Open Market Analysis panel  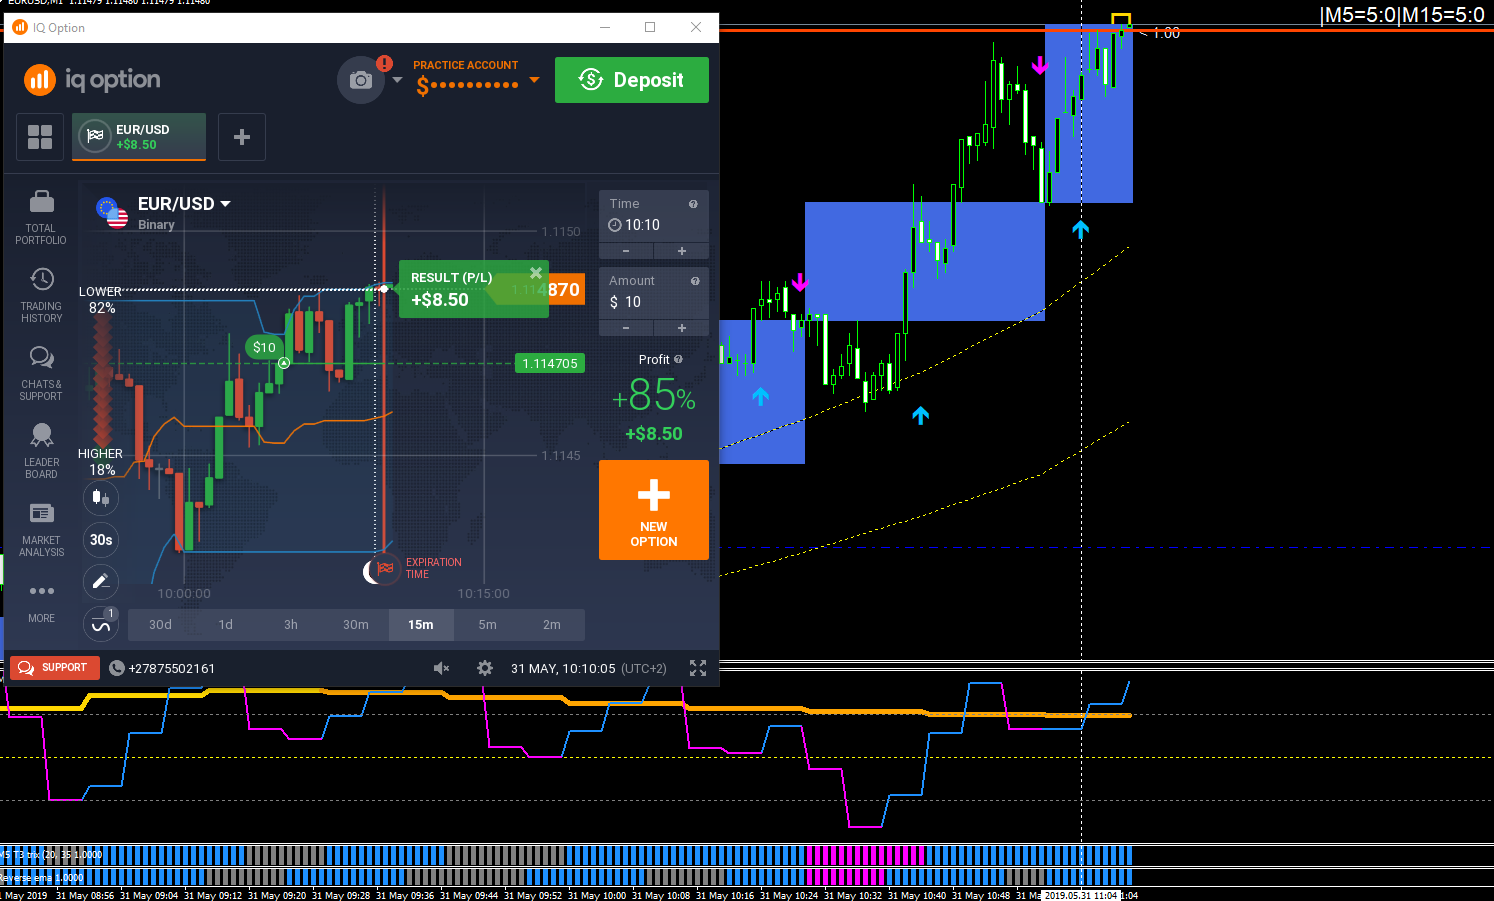coord(41,529)
